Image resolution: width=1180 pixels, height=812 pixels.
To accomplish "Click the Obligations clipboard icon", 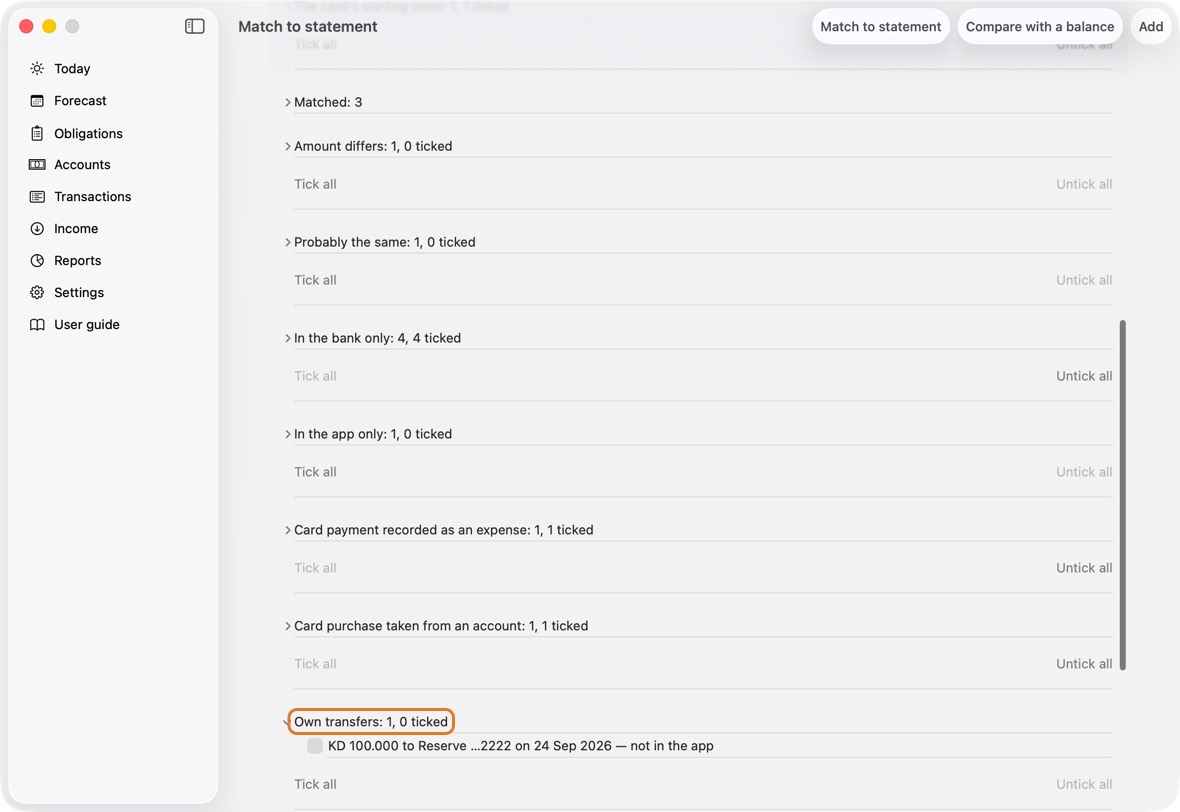I will pyautogui.click(x=37, y=133).
